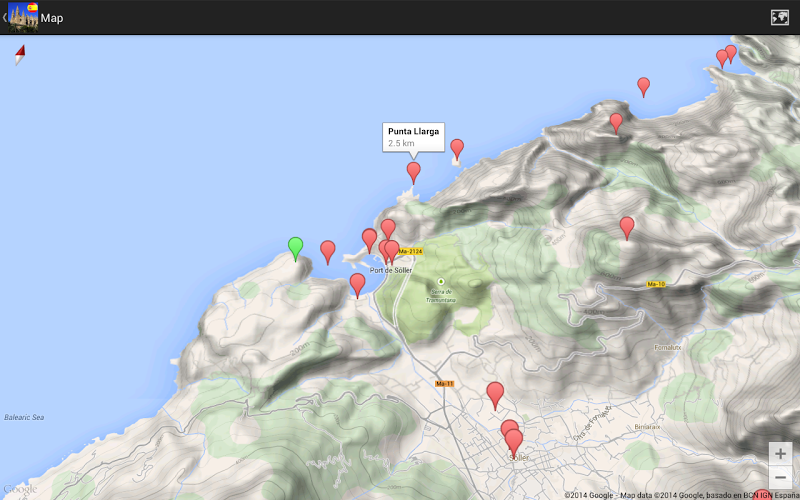
Task: Tap the red pin north of Sóller town
Action: [x=495, y=395]
